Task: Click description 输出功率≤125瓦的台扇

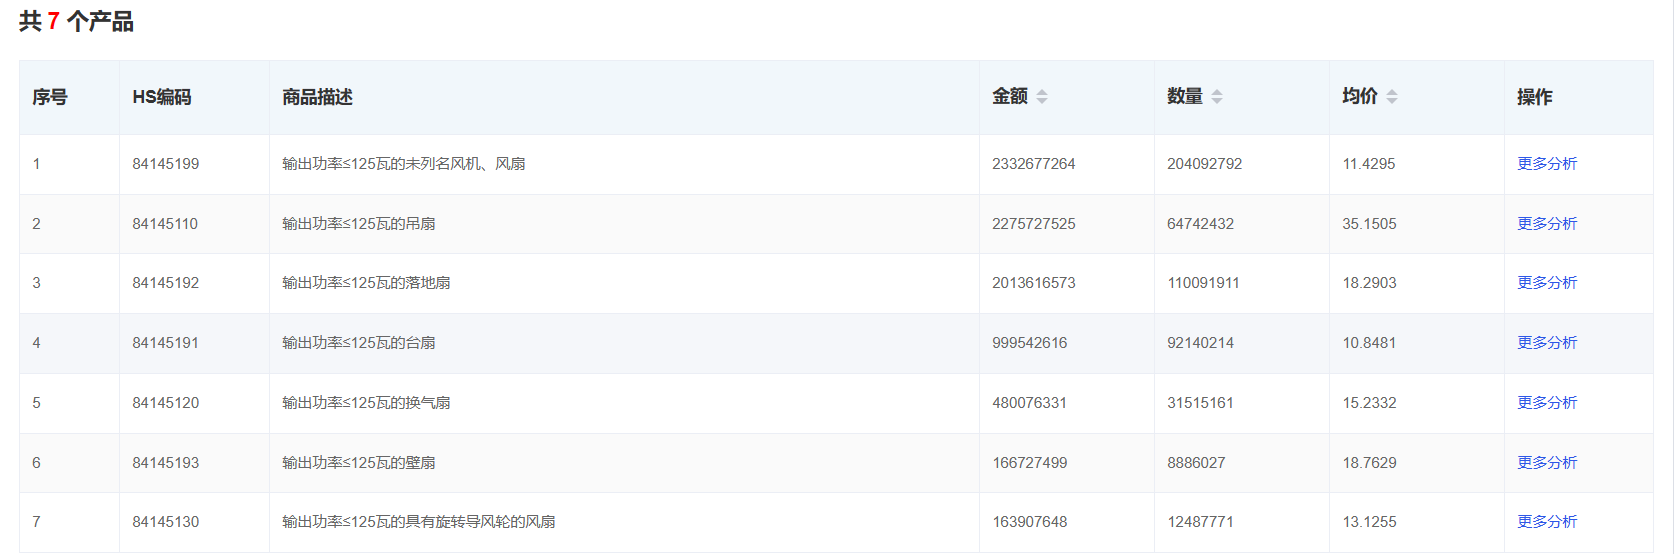Action: pyautogui.click(x=359, y=343)
